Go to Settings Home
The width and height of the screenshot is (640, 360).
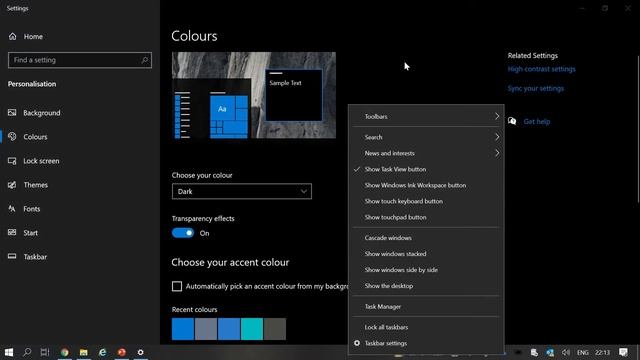coord(25,37)
